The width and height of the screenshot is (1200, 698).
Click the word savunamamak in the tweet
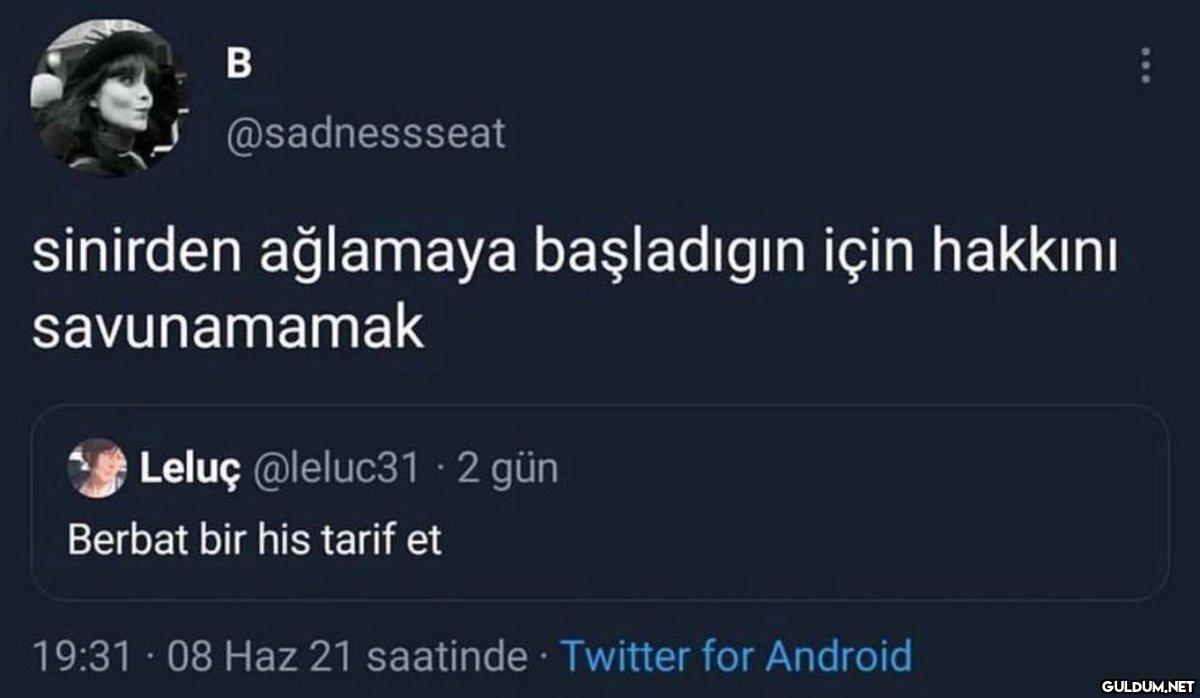[229, 330]
